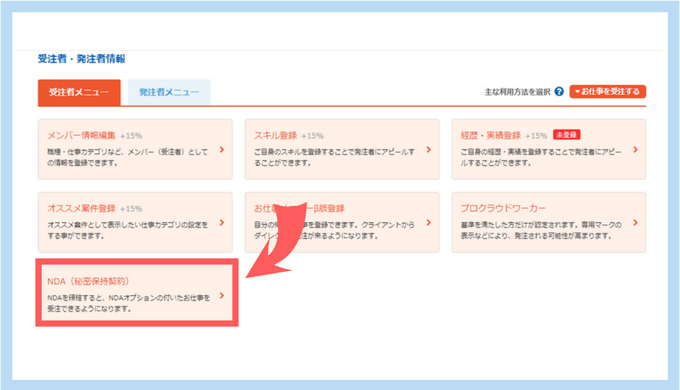This screenshot has height=390, width=680.
Task: Click the chevron on スキル登録 card
Action: point(429,150)
